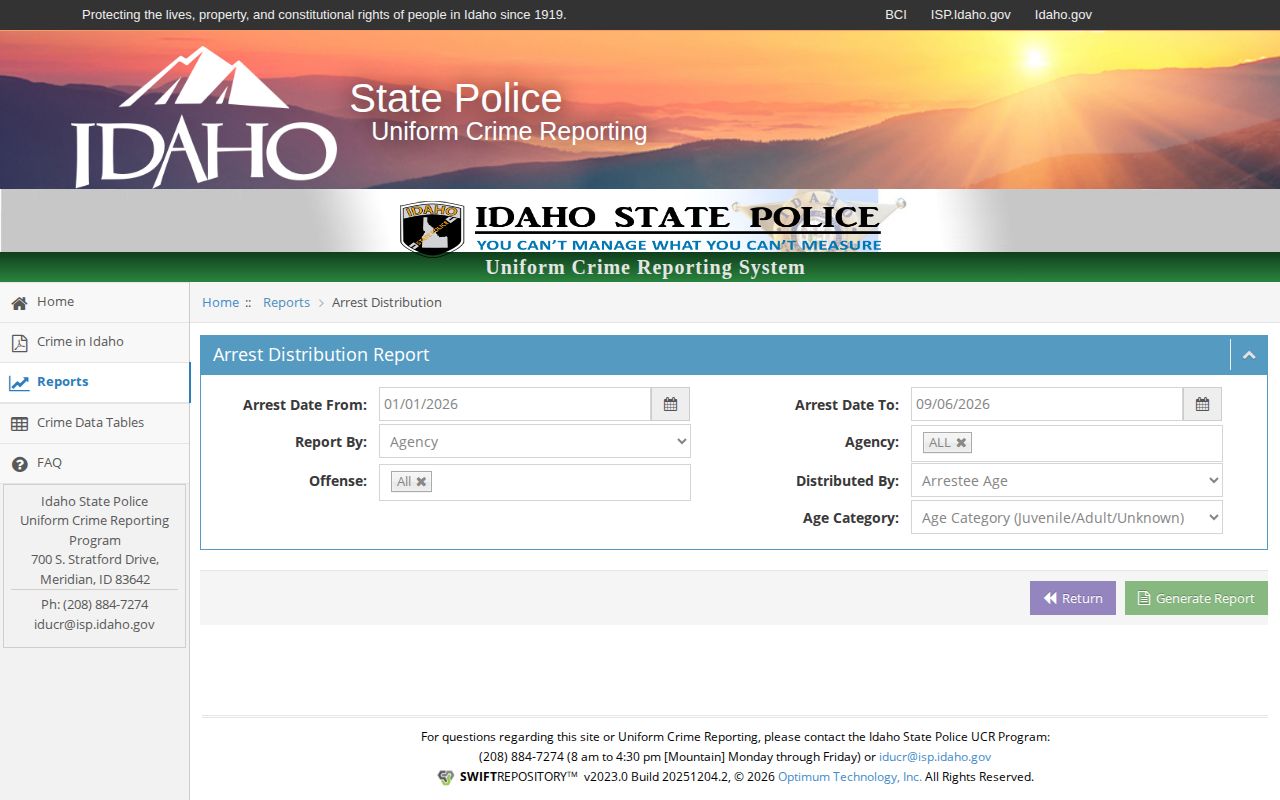Click inside the Agency multi-select field

click(x=1067, y=443)
